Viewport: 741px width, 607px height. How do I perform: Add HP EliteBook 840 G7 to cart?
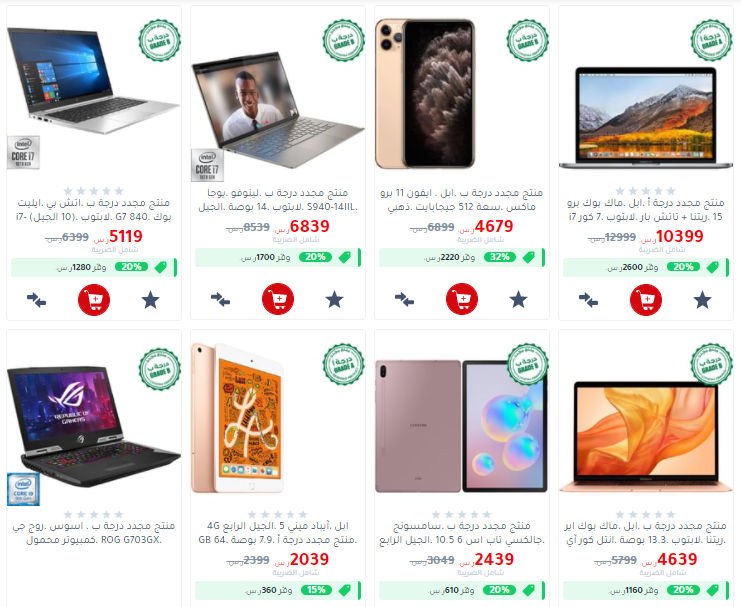coord(94,300)
